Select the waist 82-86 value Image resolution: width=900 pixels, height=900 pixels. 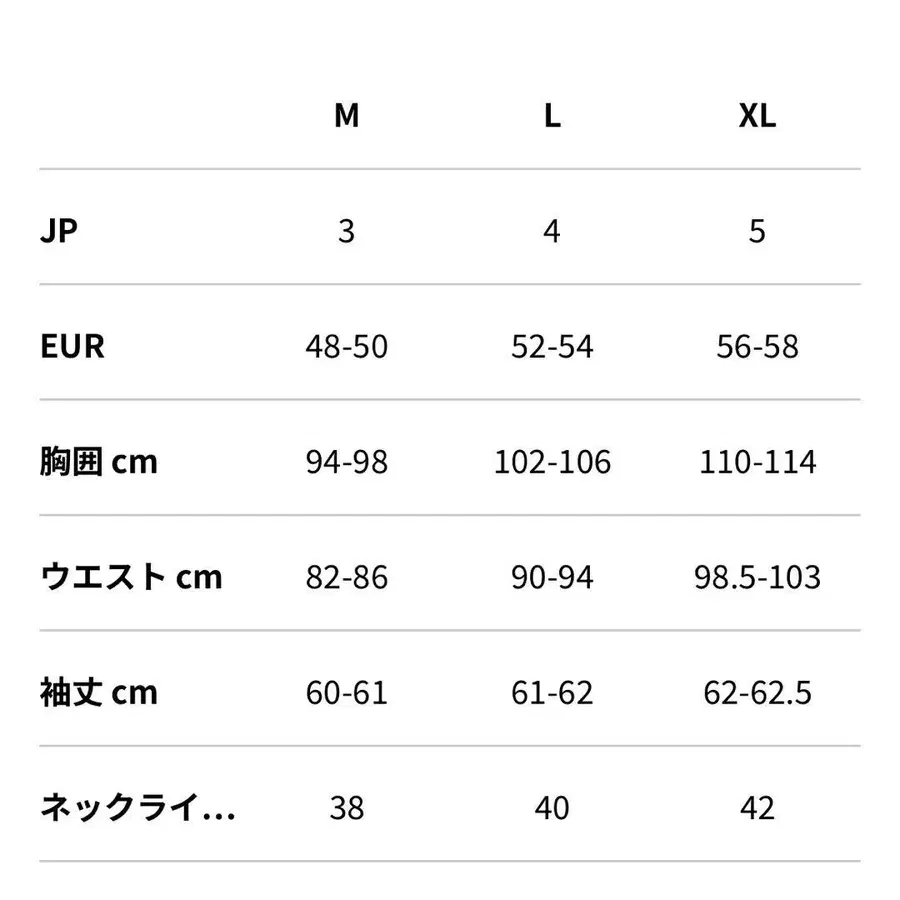[x=346, y=577]
